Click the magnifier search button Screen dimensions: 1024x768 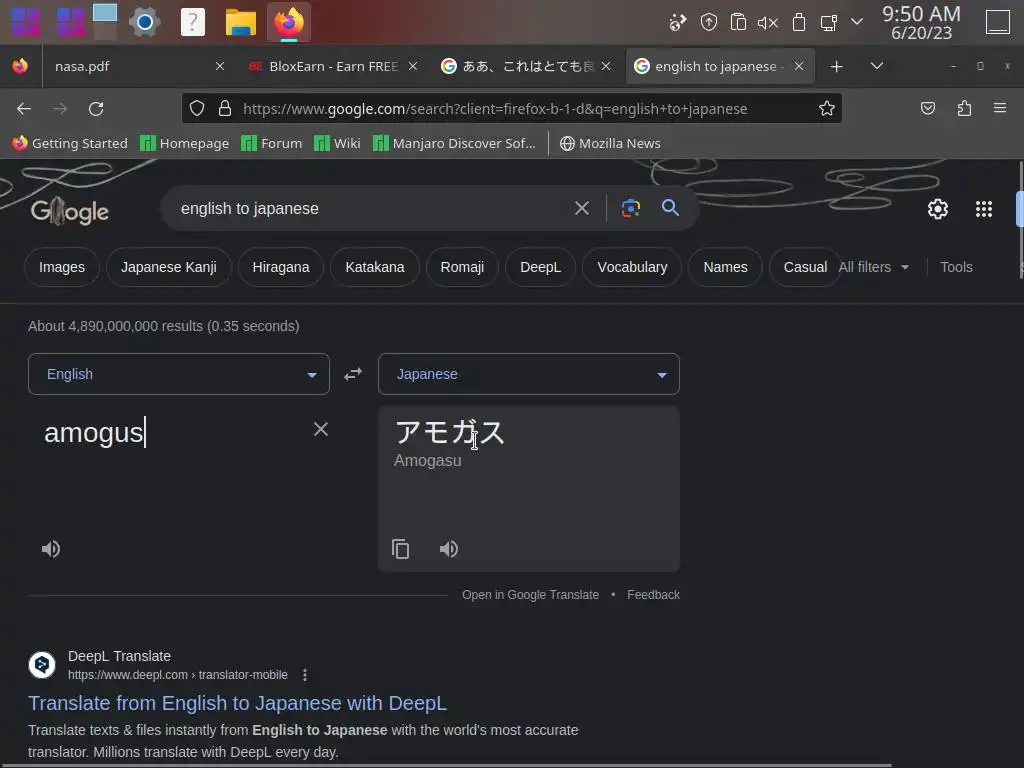[670, 208]
